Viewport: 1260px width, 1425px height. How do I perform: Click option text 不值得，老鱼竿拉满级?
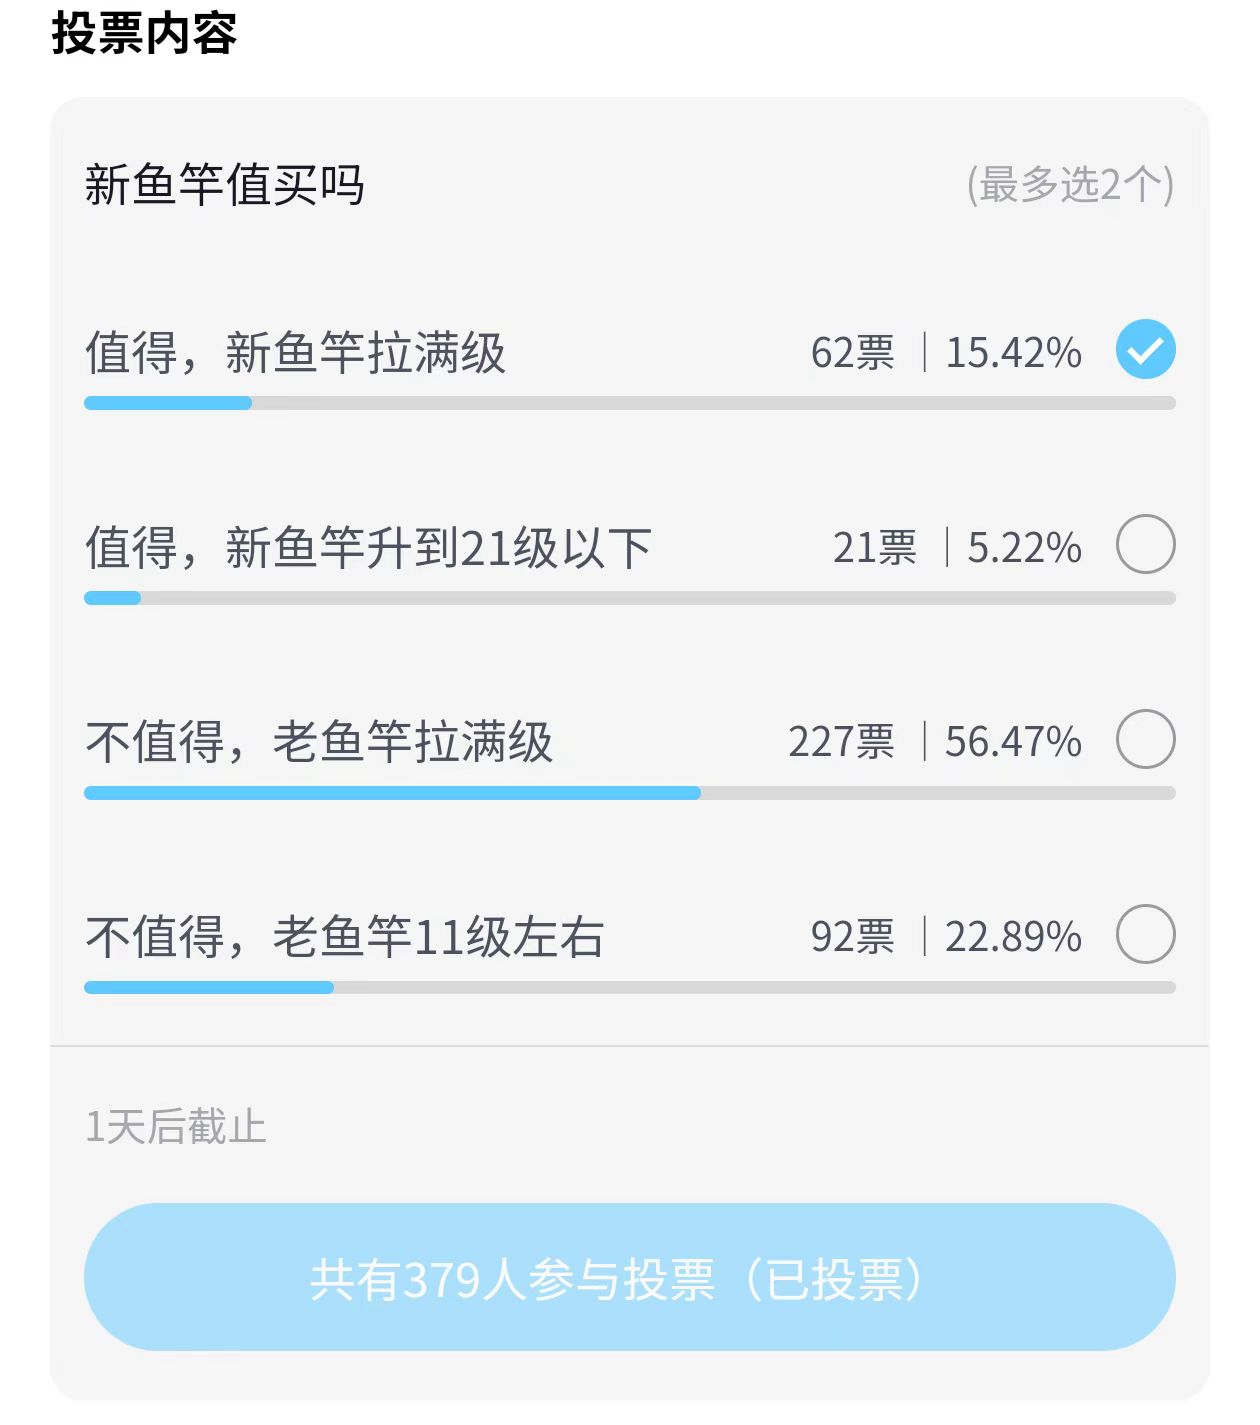319,742
